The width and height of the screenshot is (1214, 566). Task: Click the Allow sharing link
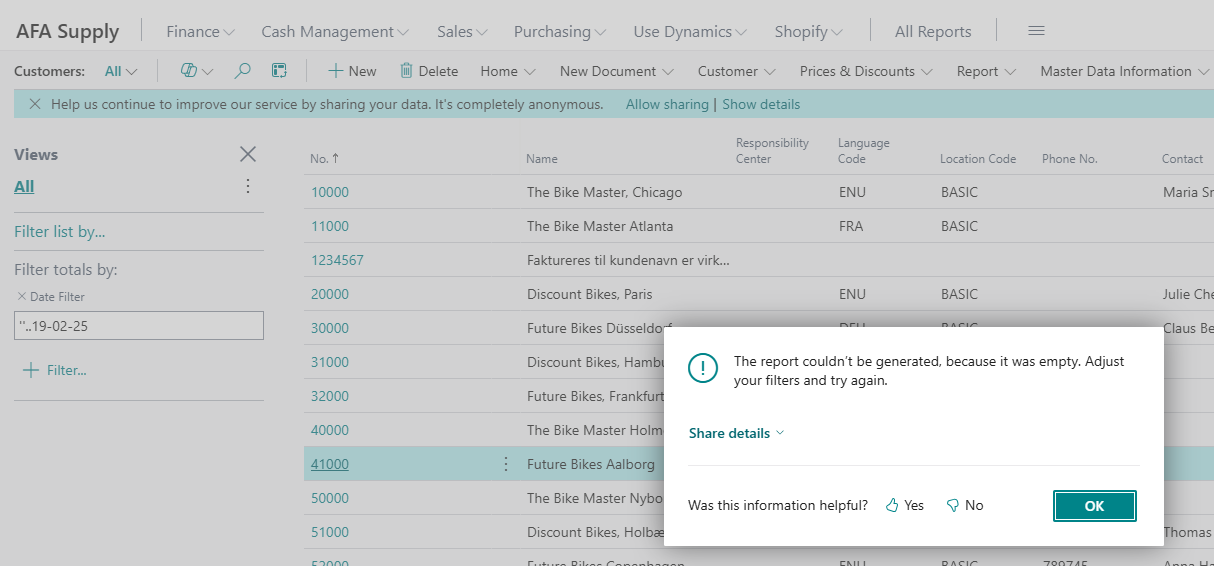pos(666,104)
